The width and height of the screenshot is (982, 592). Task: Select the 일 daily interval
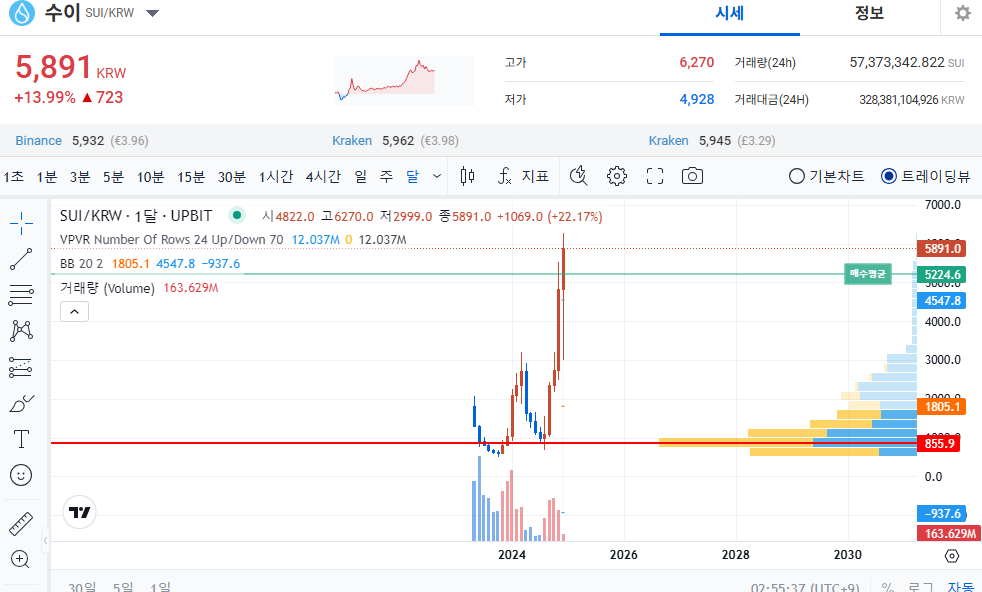click(x=361, y=177)
